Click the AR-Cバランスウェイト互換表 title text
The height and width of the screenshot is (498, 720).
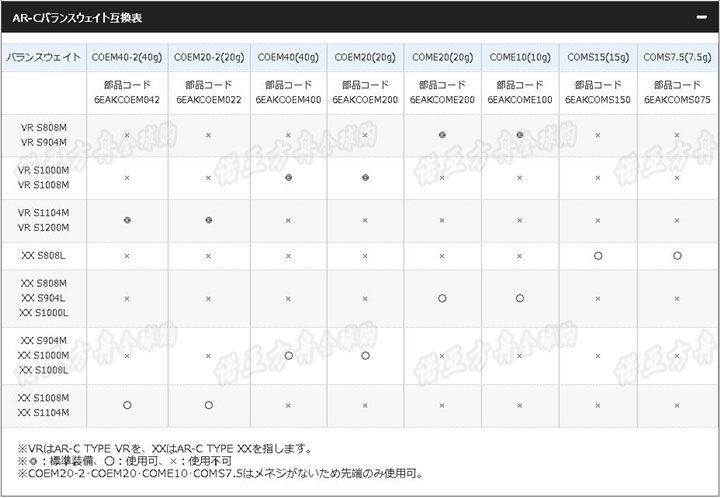pyautogui.click(x=77, y=18)
